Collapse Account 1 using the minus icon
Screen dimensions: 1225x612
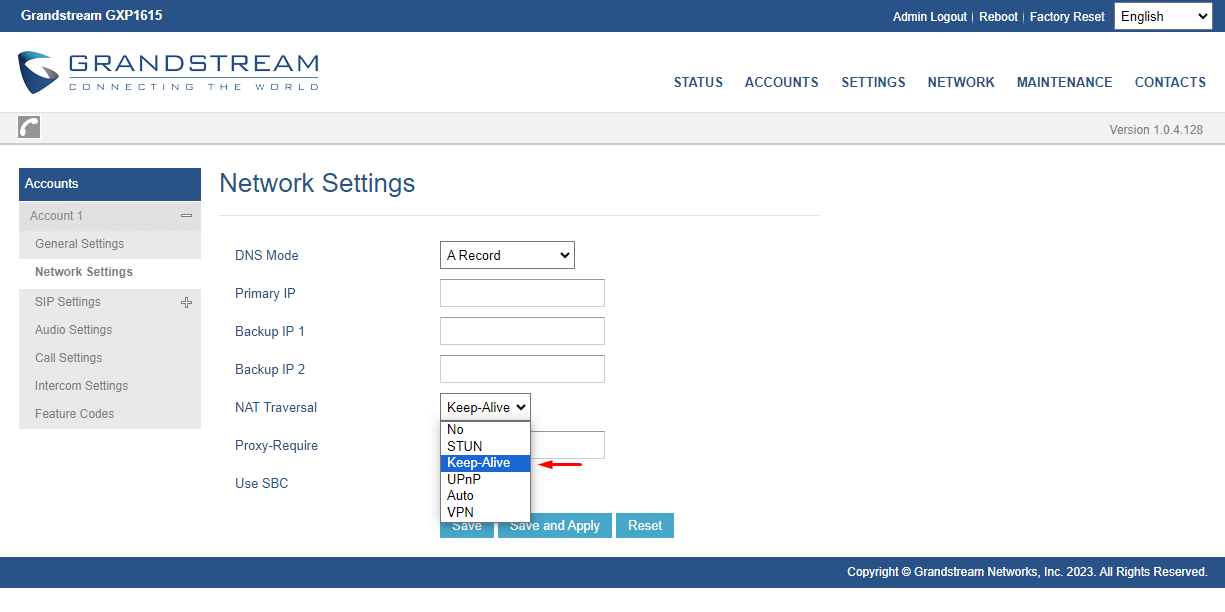[x=186, y=215]
